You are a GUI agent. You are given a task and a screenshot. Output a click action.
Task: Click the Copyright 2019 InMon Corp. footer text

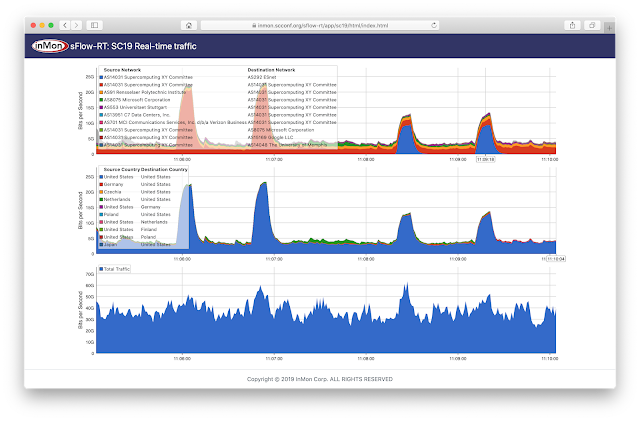(320, 379)
